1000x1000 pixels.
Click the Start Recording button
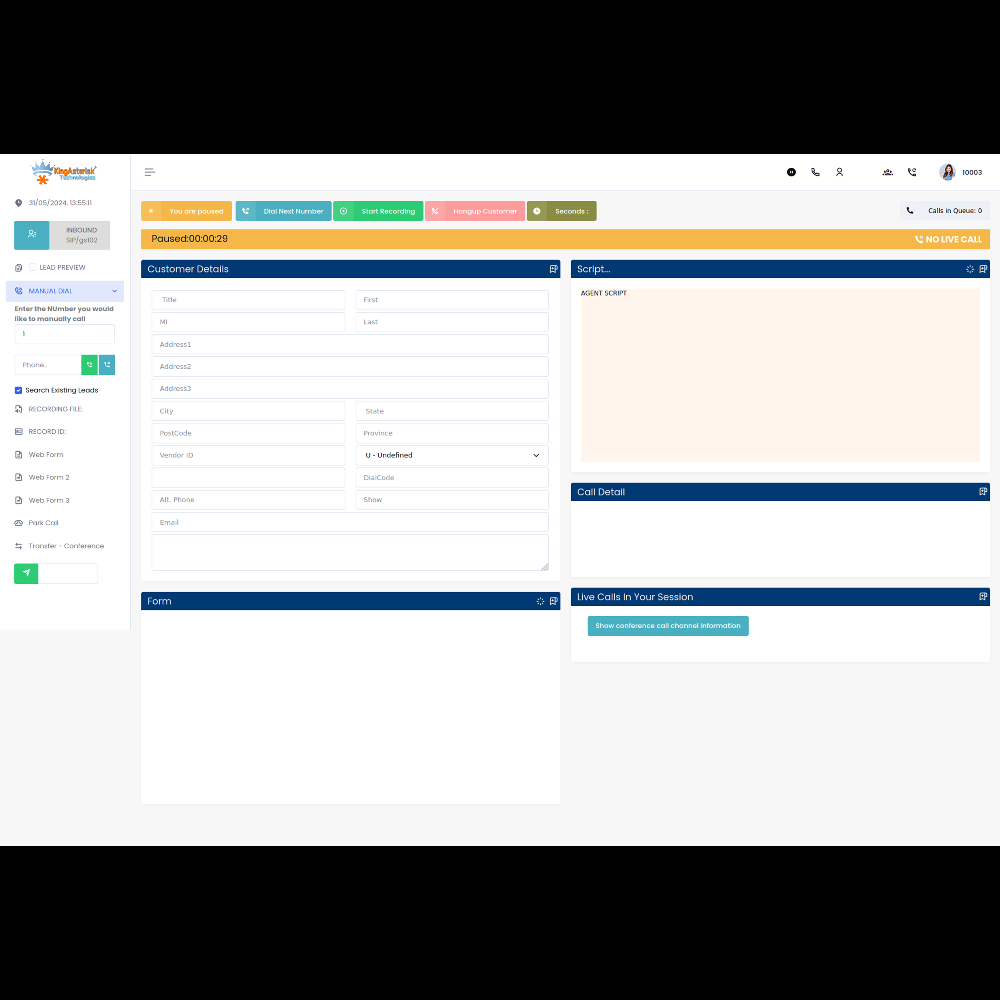378,211
